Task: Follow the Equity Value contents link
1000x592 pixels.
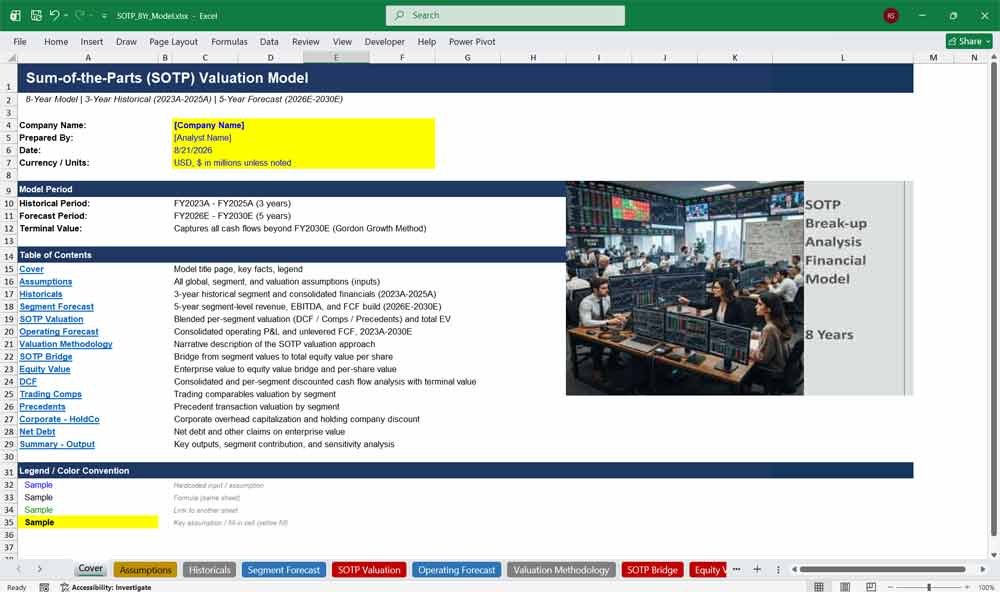Action: point(45,369)
